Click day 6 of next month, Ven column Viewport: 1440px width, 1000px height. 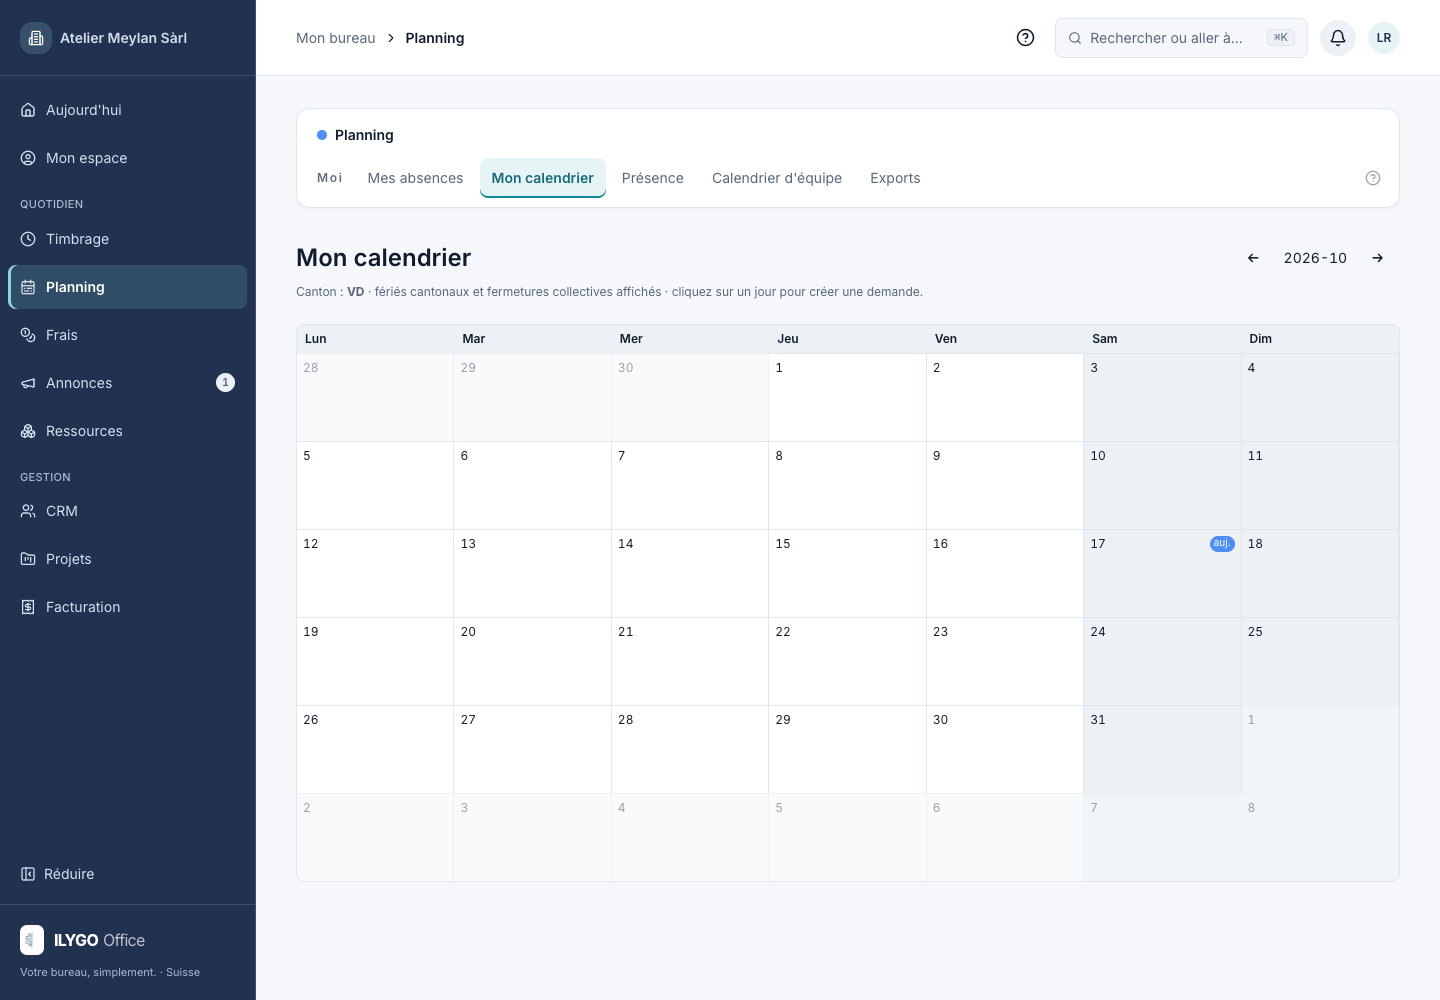pos(1005,837)
